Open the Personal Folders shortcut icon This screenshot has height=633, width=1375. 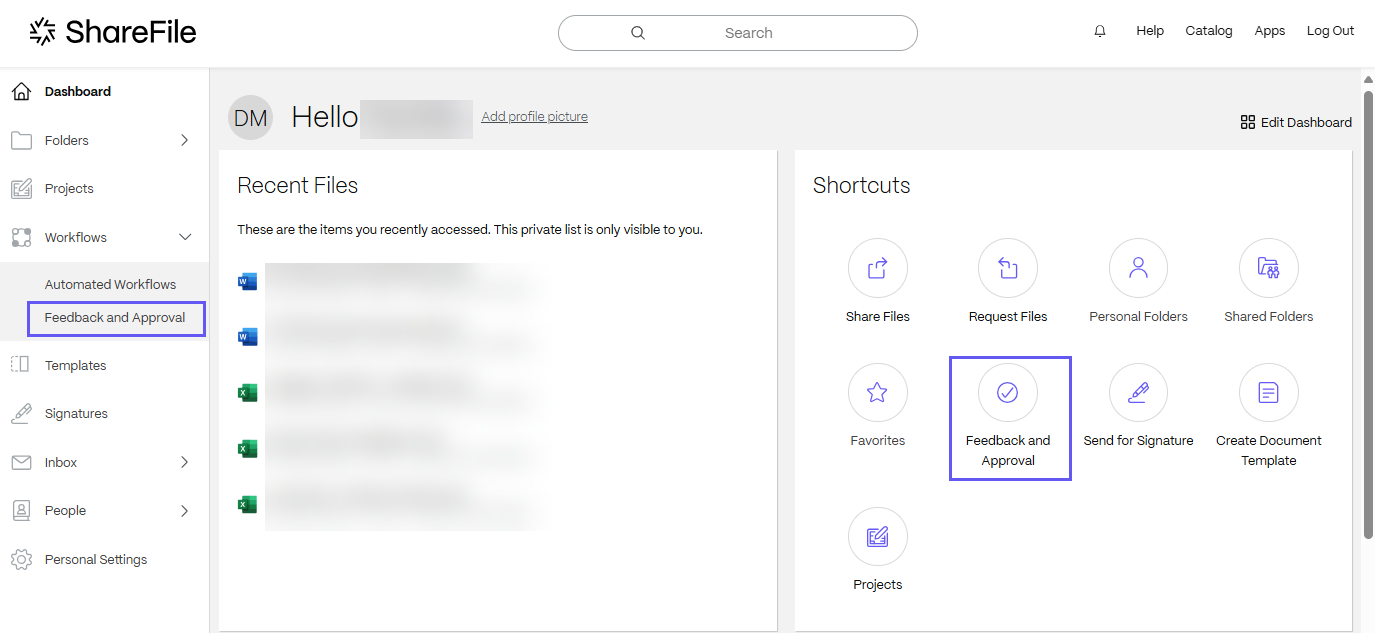(1138, 268)
